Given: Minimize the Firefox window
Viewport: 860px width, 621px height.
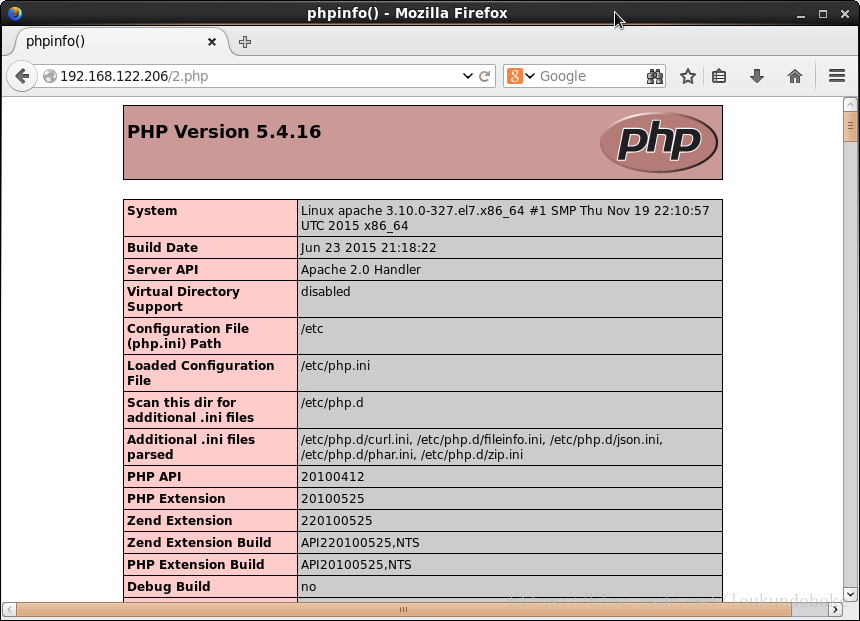Looking at the screenshot, I should pyautogui.click(x=801, y=15).
